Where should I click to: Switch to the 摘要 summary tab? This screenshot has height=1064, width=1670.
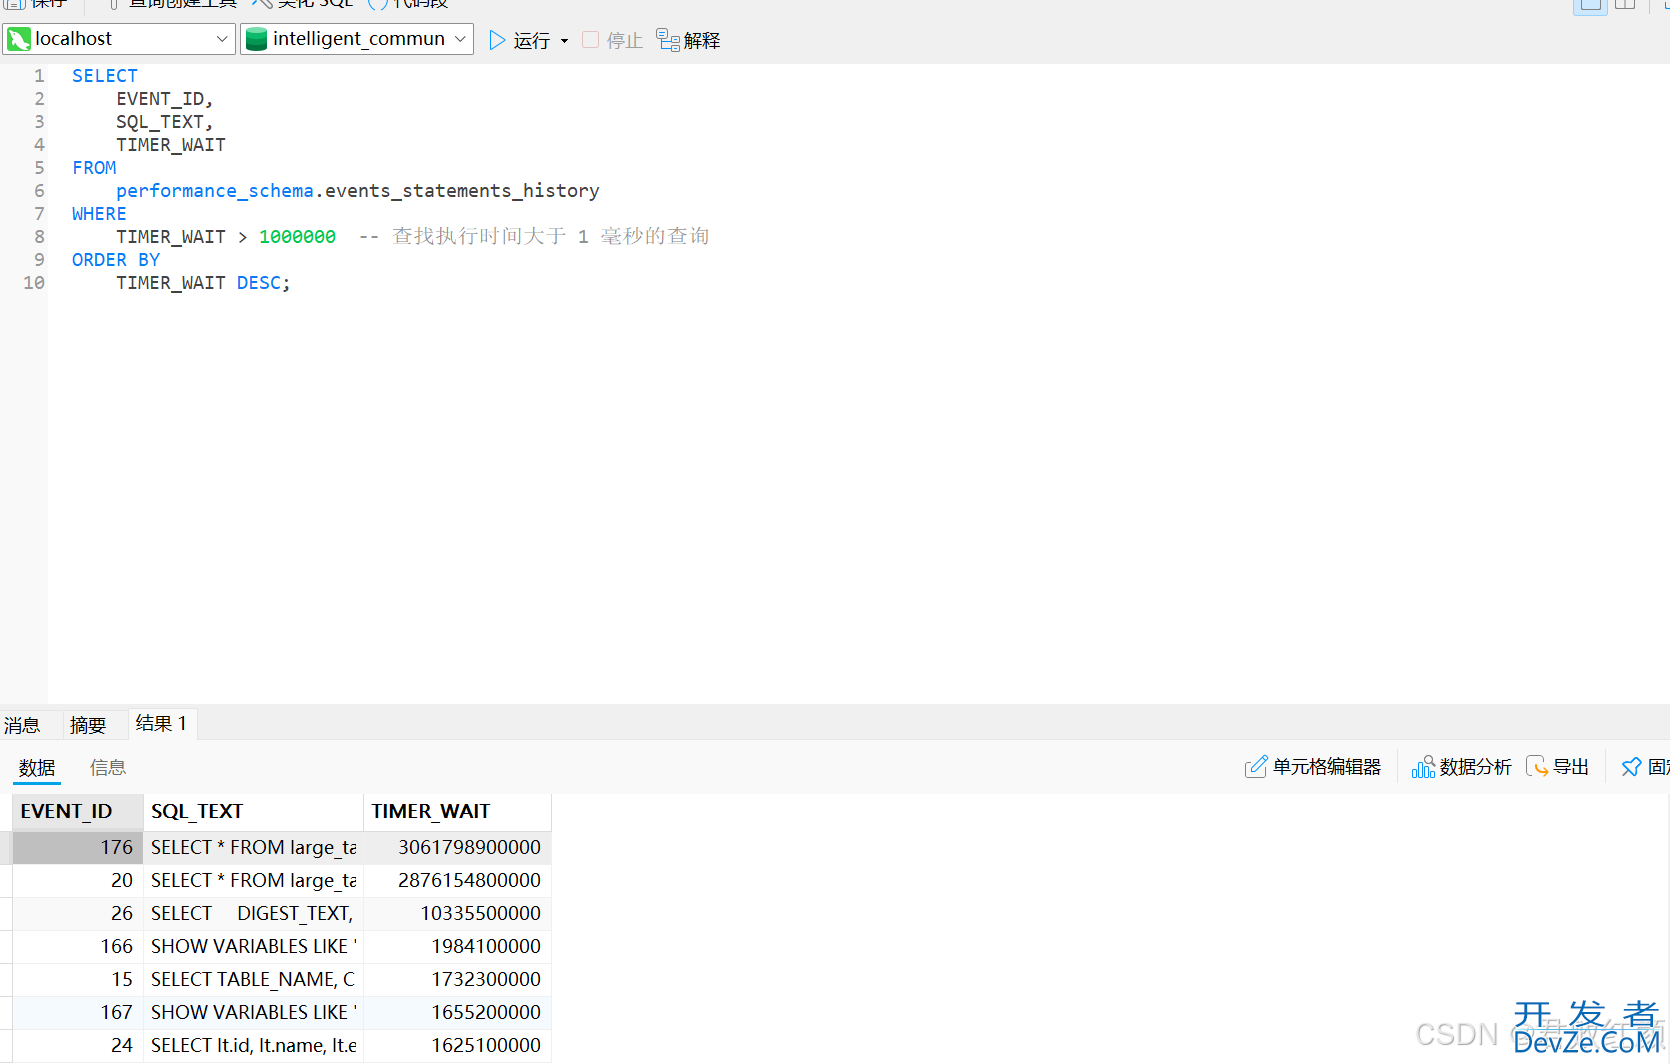88,725
